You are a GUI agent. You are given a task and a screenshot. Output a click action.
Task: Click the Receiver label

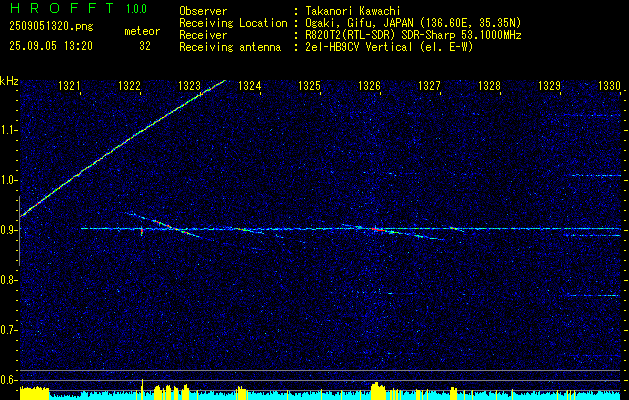tap(203, 36)
